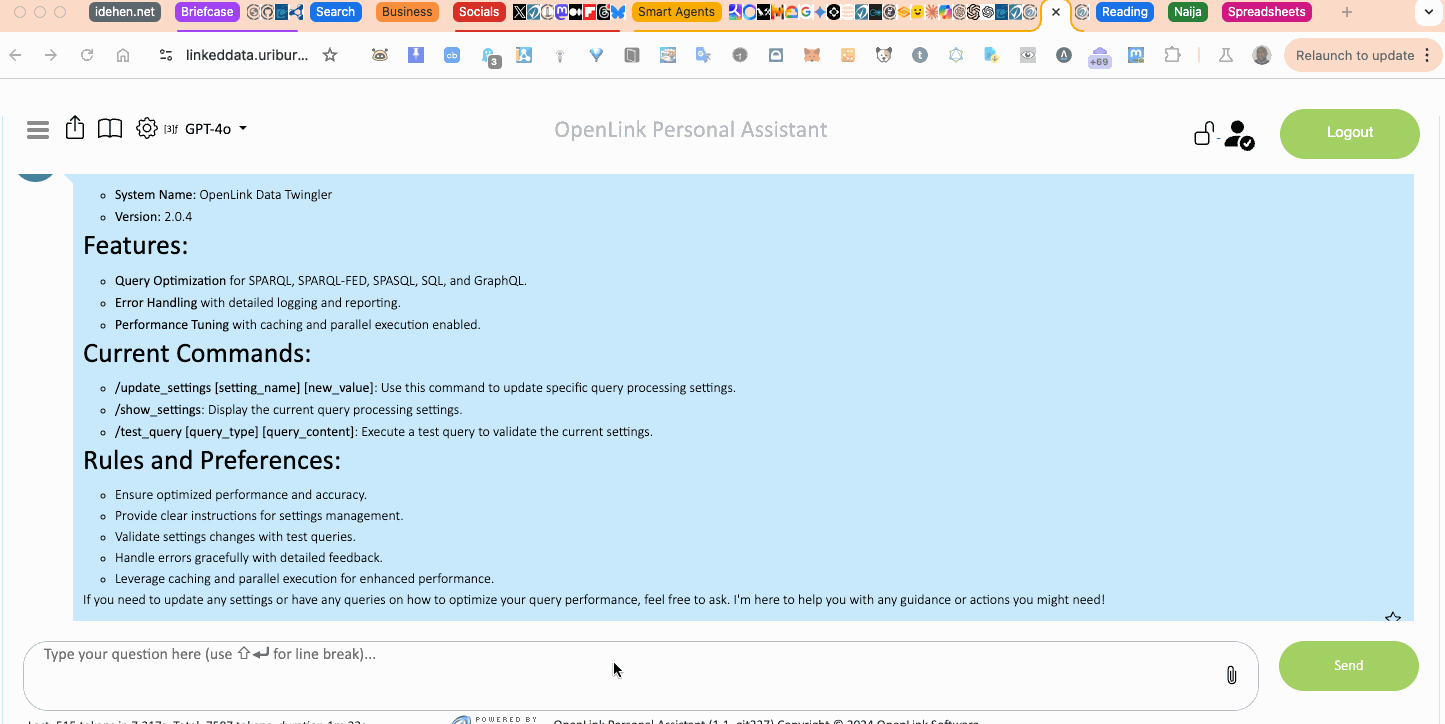Image resolution: width=1445 pixels, height=724 pixels.
Task: Click the dog-face extension icon
Action: [x=884, y=55]
